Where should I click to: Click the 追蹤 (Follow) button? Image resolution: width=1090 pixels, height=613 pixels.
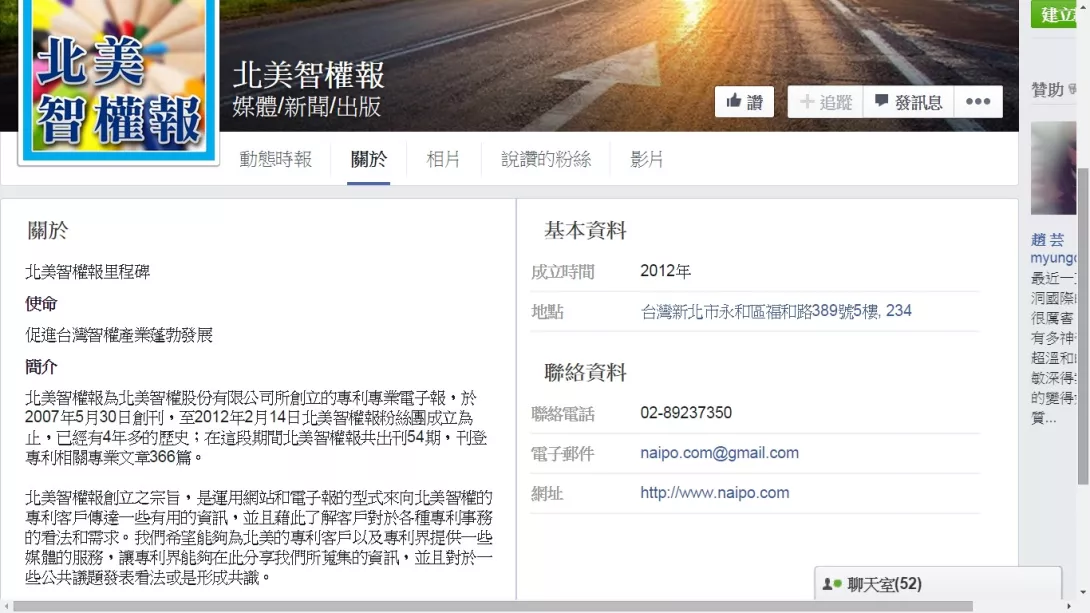click(825, 102)
